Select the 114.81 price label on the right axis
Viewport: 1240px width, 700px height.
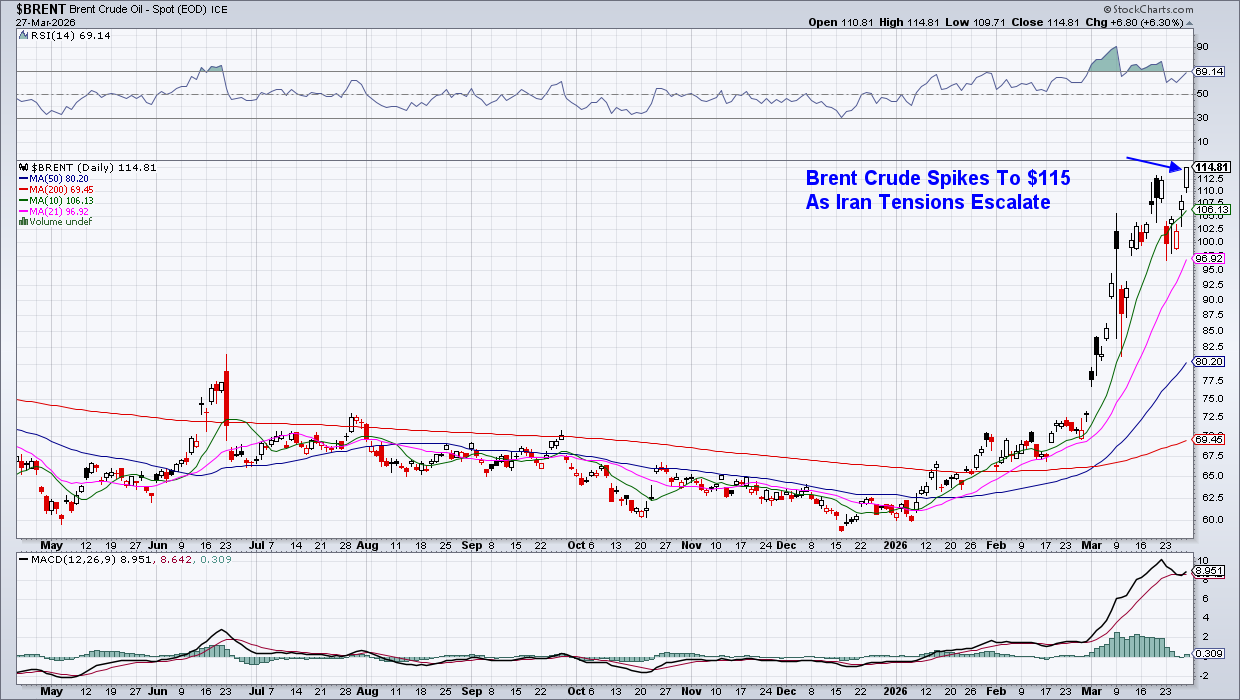point(1213,168)
